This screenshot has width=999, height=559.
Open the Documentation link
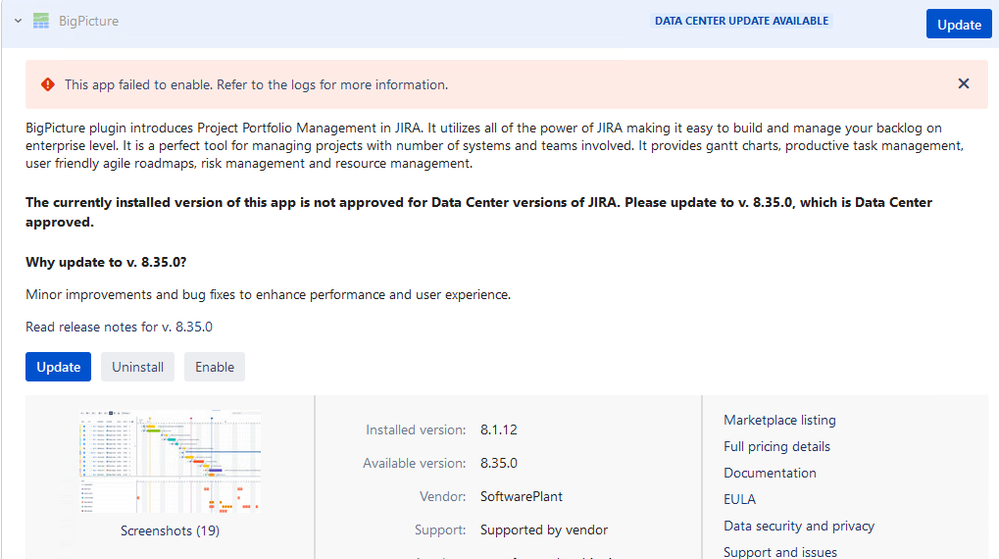(770, 473)
